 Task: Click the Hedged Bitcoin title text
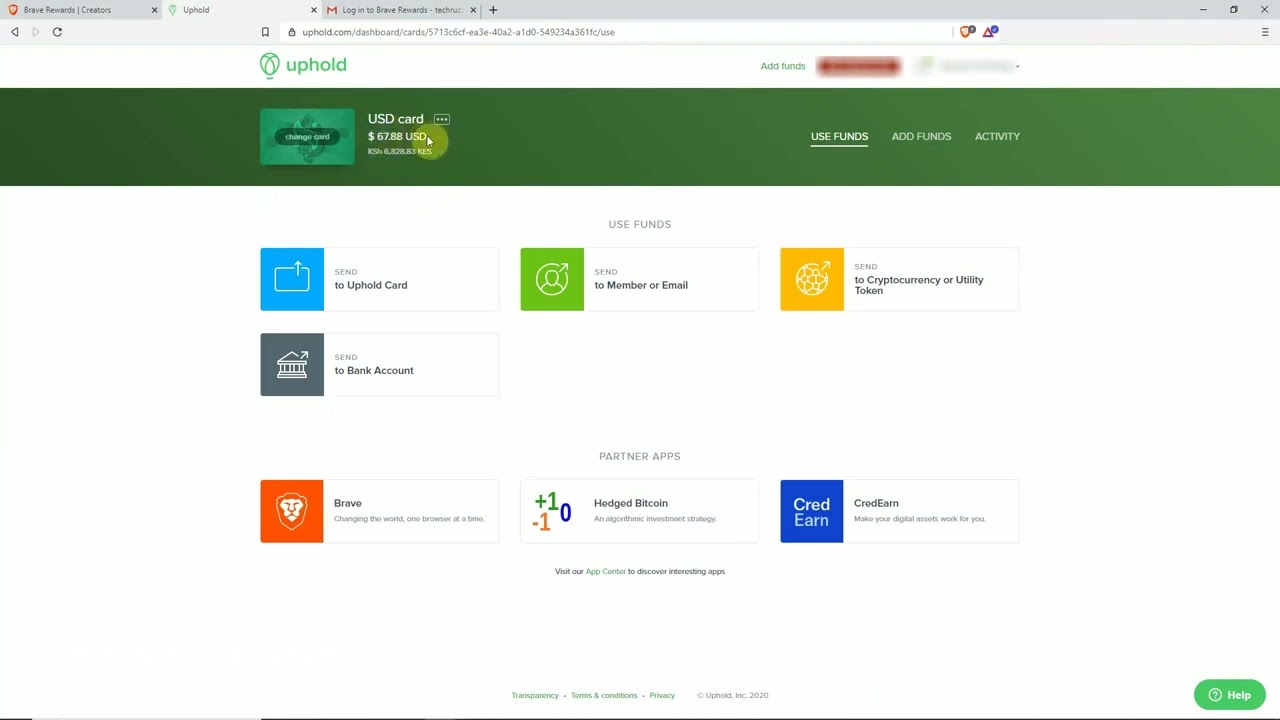coord(631,503)
